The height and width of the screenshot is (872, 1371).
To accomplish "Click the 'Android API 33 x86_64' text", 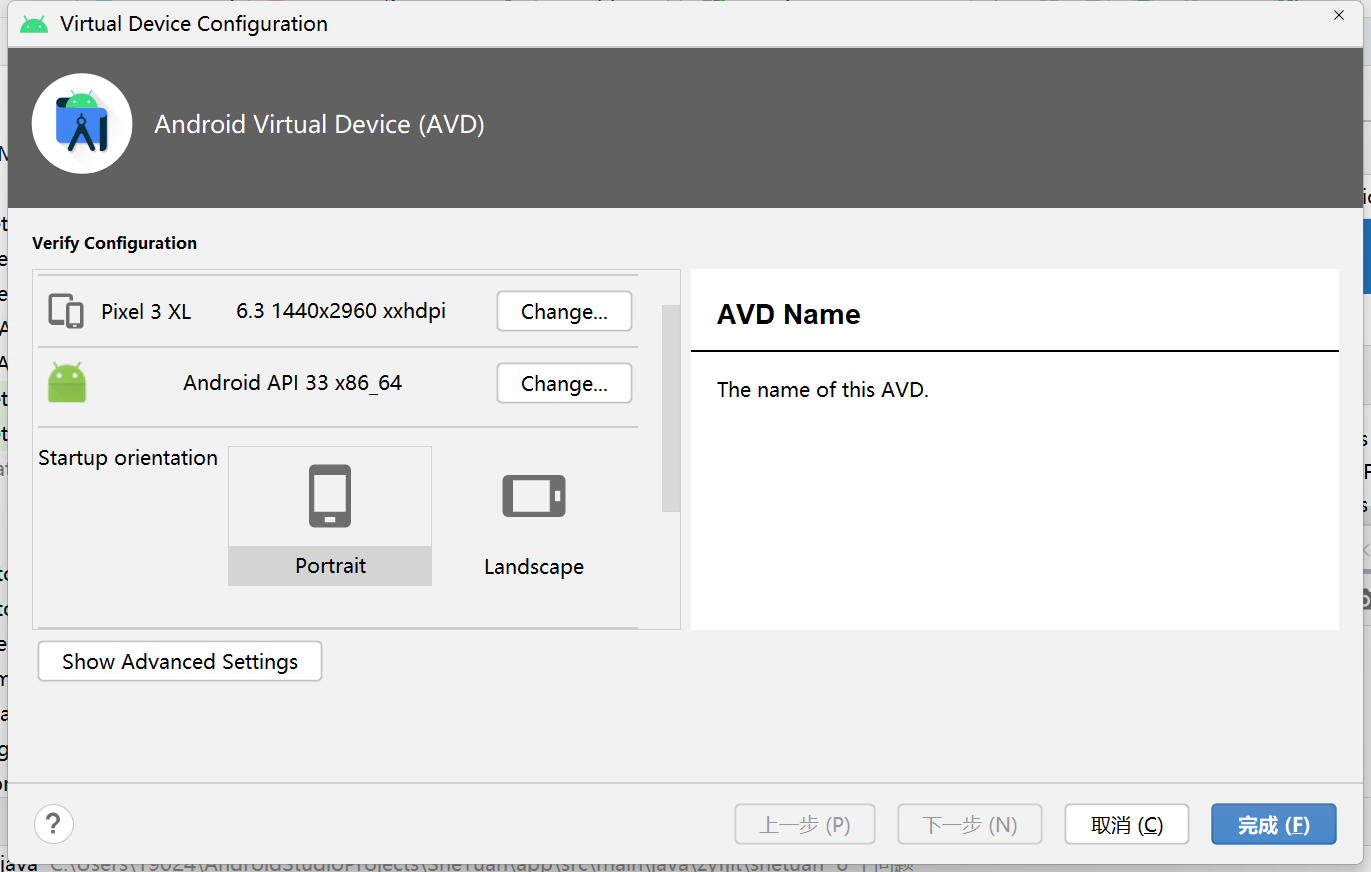I will tap(293, 383).
